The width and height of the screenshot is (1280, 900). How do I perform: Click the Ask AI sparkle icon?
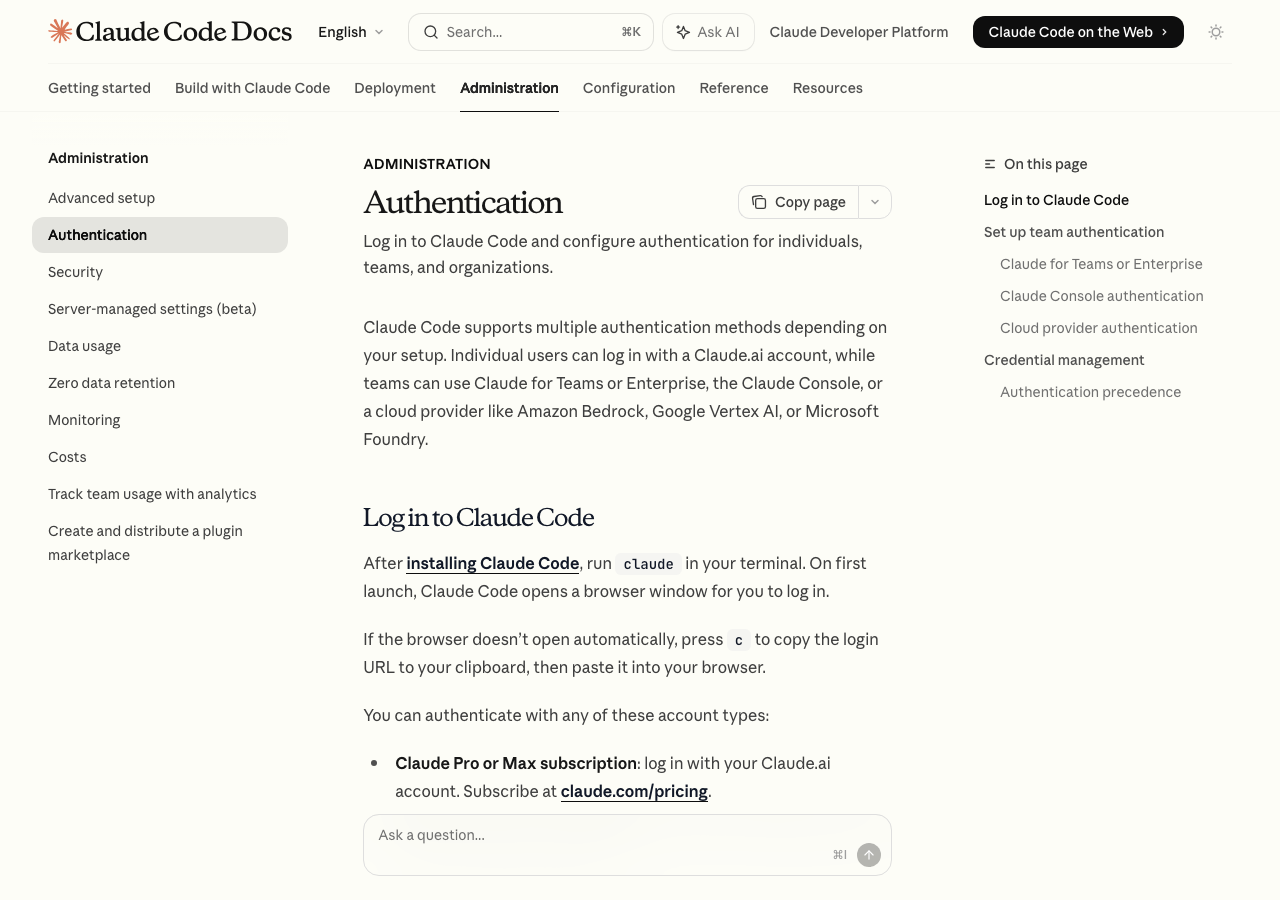[x=683, y=32]
